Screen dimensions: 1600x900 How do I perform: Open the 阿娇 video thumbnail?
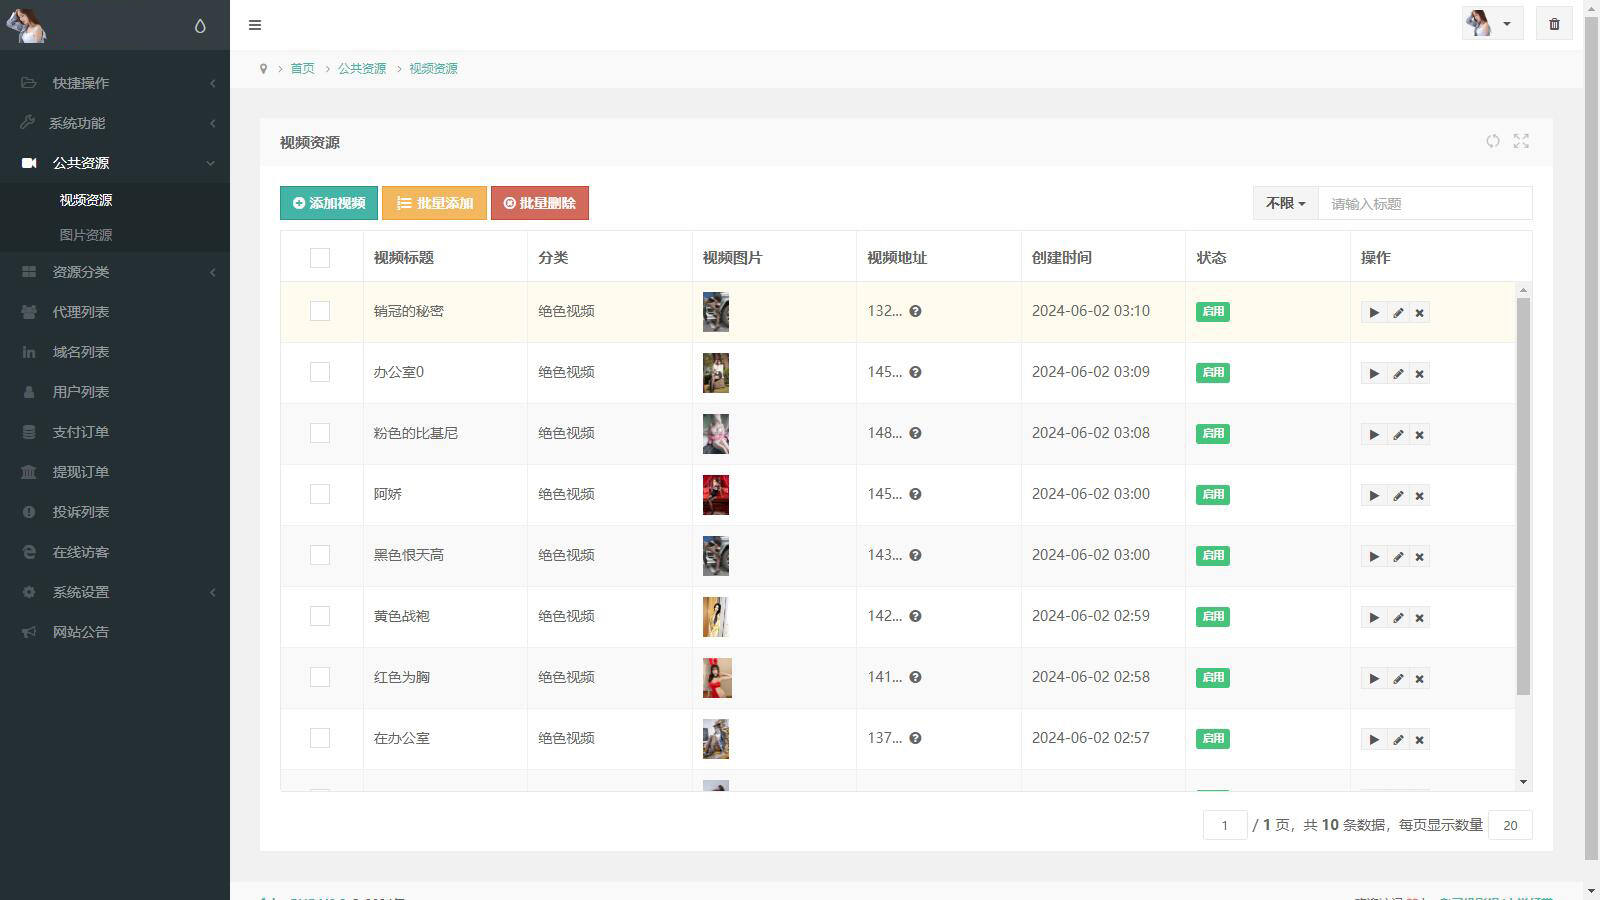716,495
